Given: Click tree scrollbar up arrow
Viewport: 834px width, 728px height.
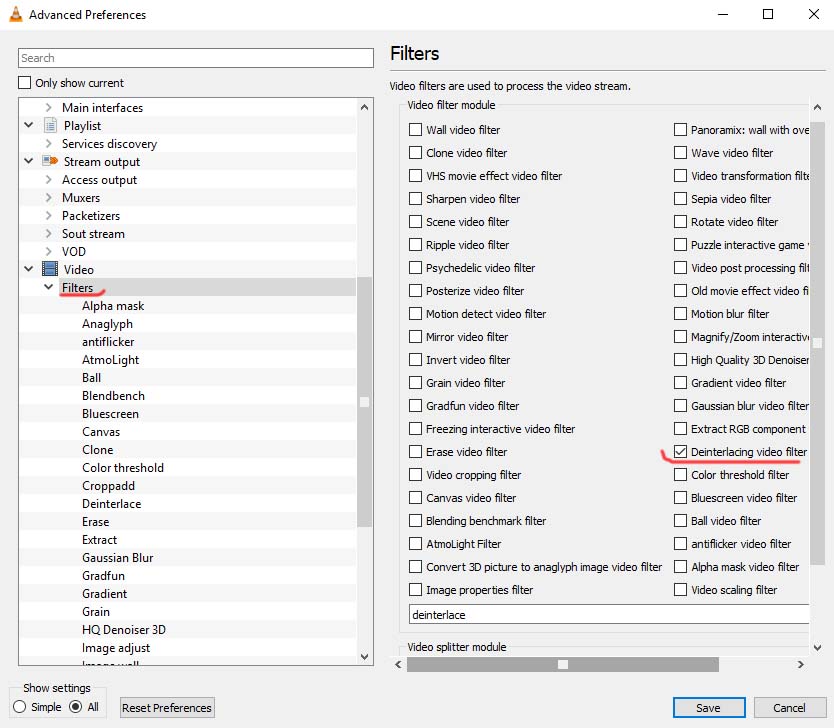Looking at the screenshot, I should coord(364,107).
